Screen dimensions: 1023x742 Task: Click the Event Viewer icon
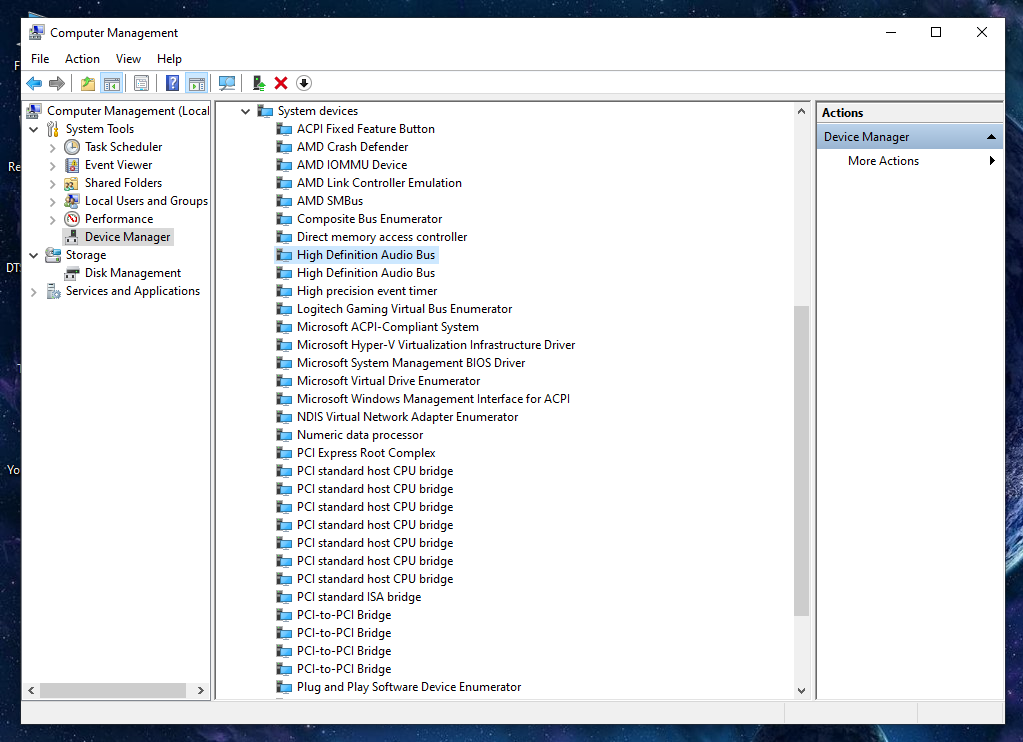pyautogui.click(x=72, y=165)
